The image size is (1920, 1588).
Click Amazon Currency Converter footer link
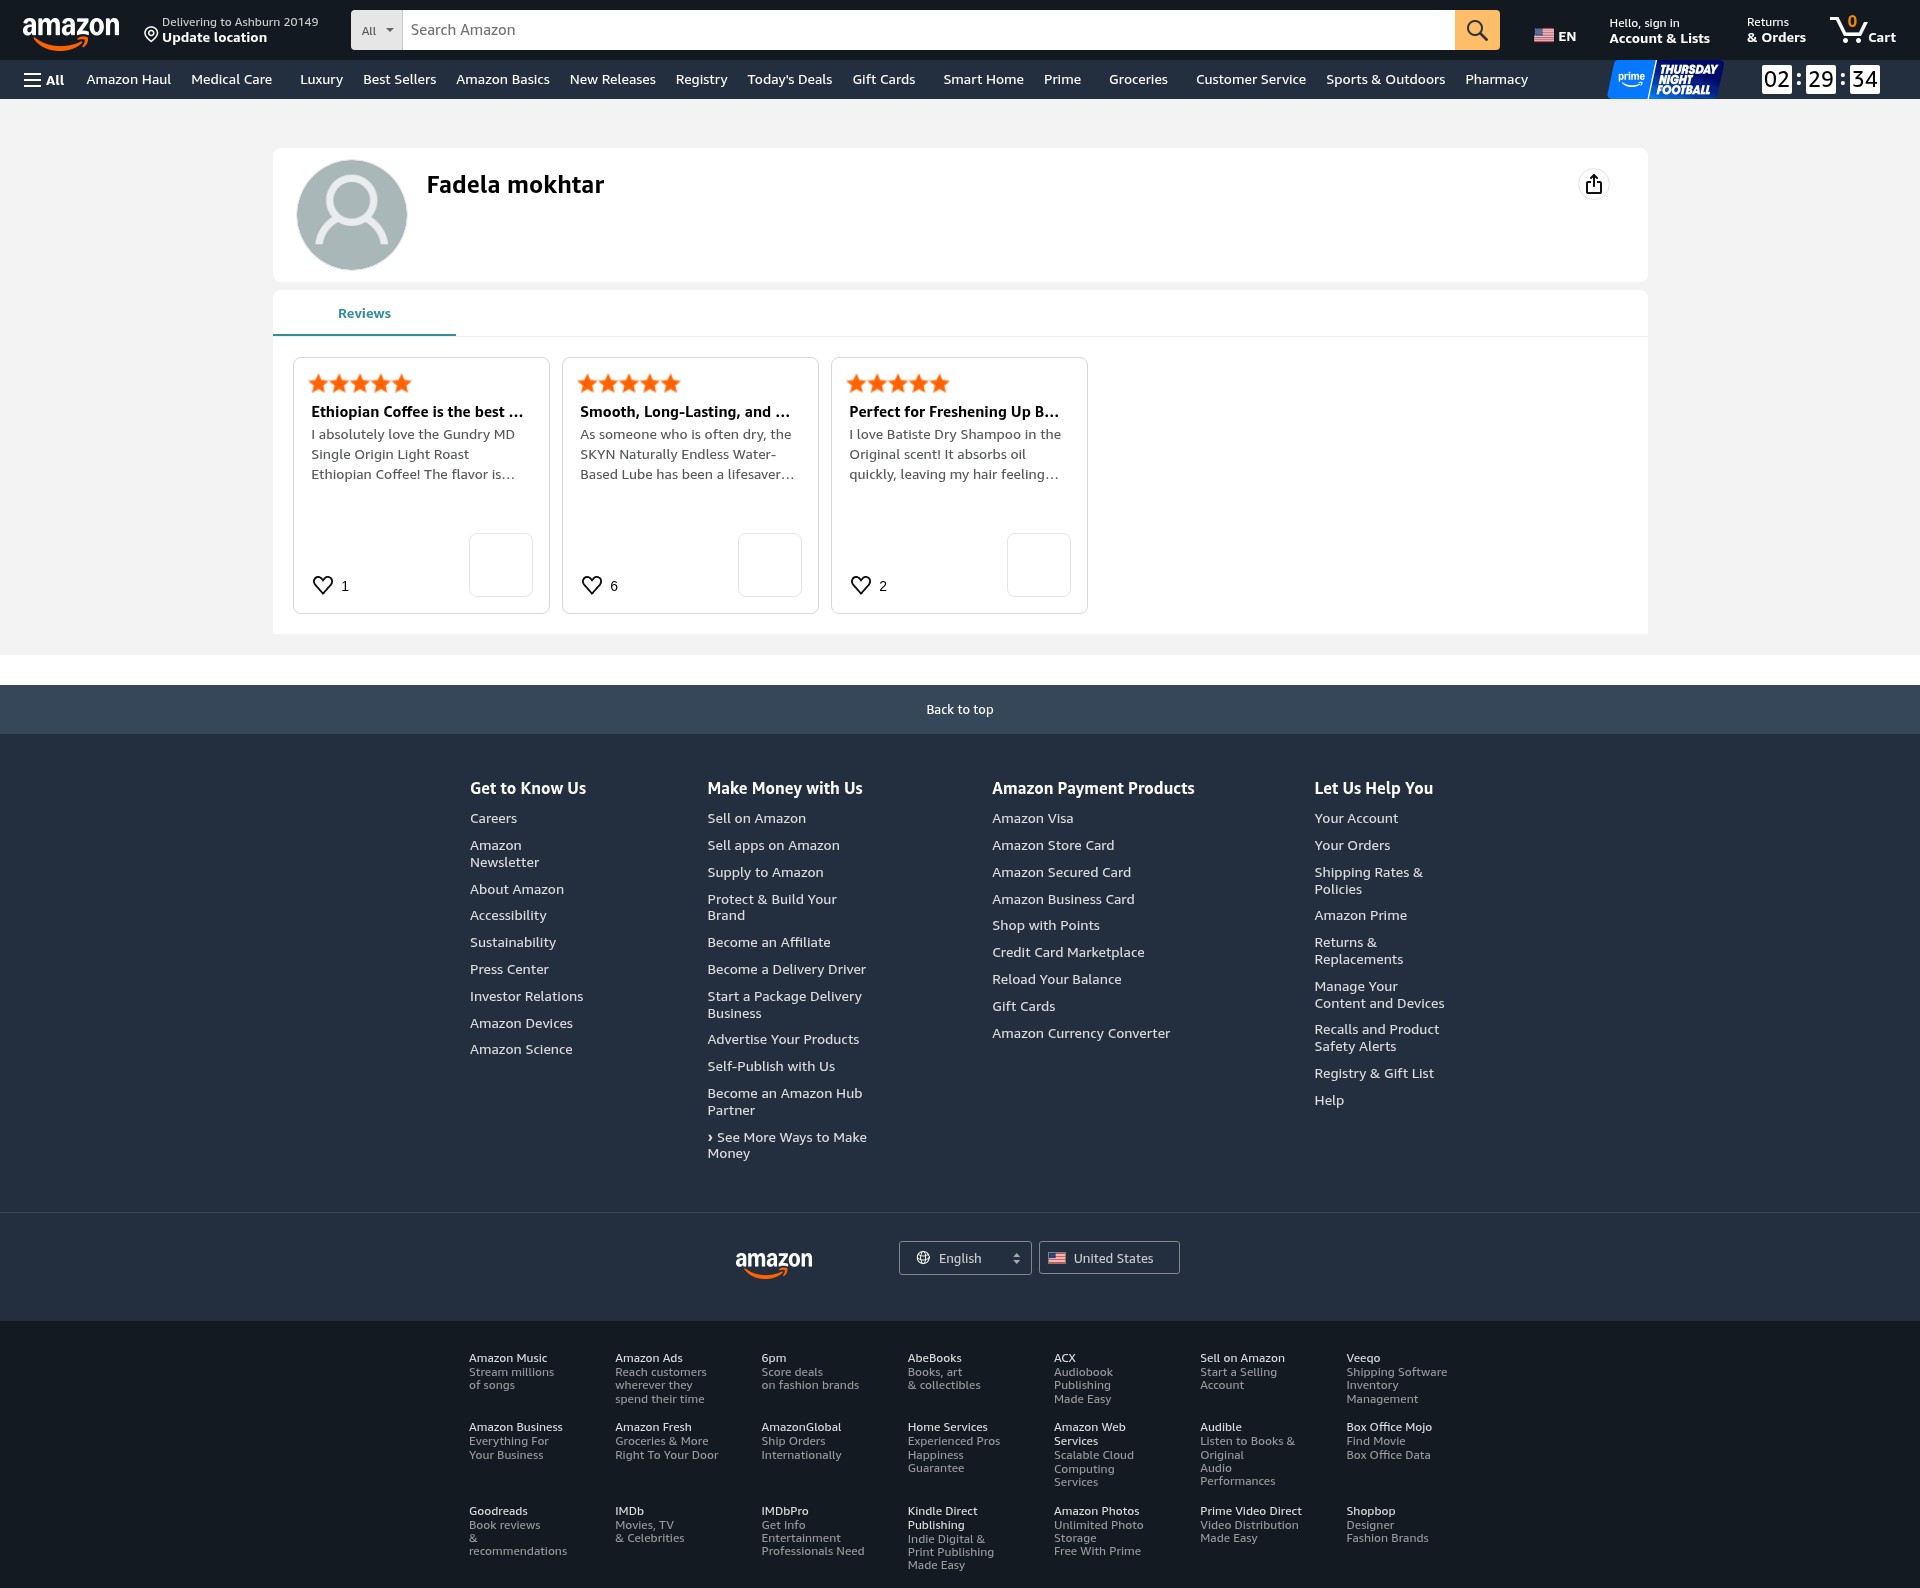tap(1081, 1033)
